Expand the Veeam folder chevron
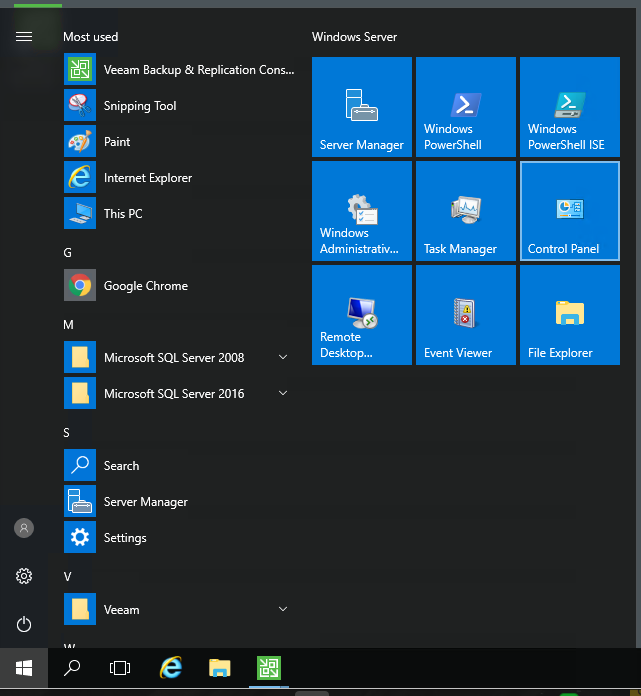641x696 pixels. 283,609
